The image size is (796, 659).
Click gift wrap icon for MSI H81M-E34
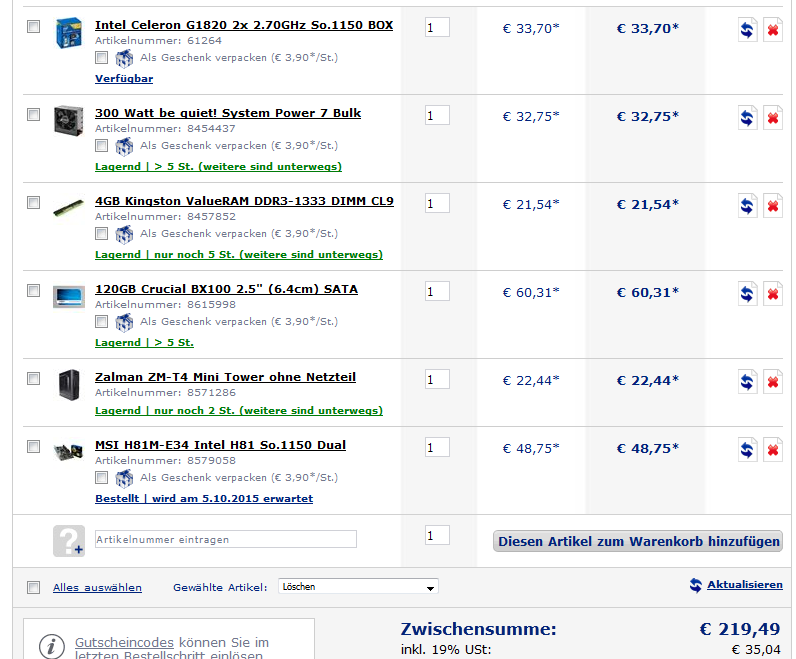point(124,478)
